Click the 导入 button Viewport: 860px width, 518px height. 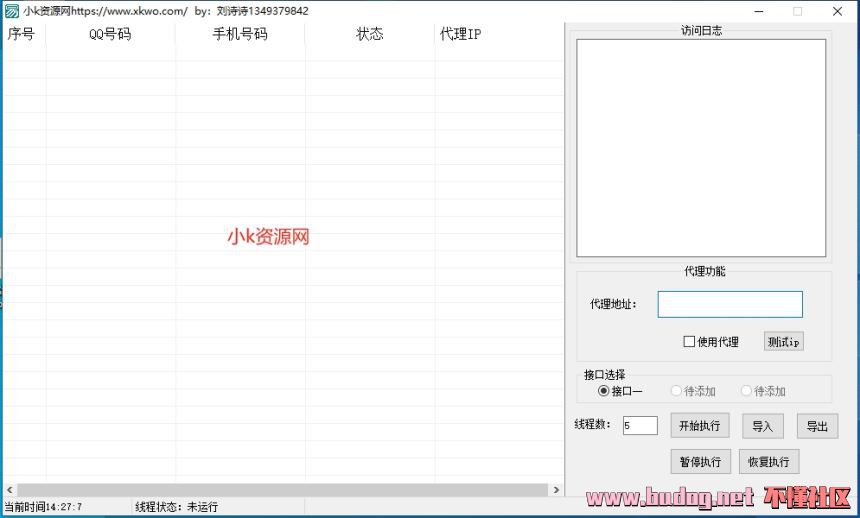(762, 426)
